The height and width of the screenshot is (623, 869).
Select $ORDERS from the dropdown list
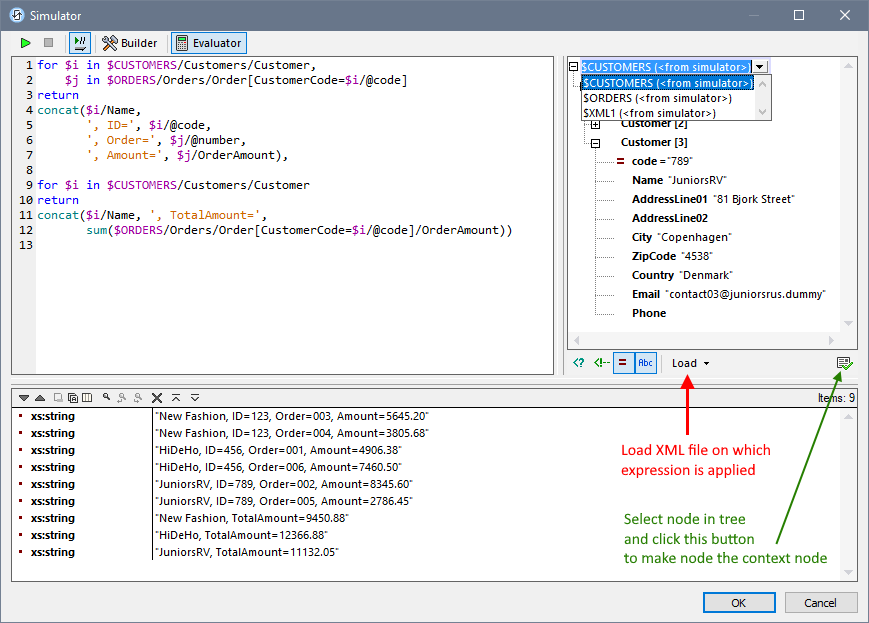click(x=657, y=98)
